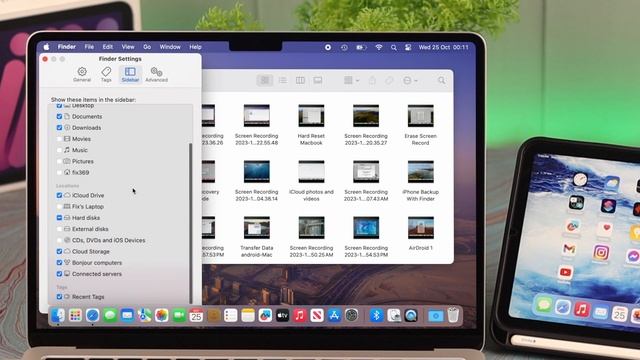Open Spotlight search from menu bar
The width and height of the screenshot is (640, 360).
pos(393,47)
